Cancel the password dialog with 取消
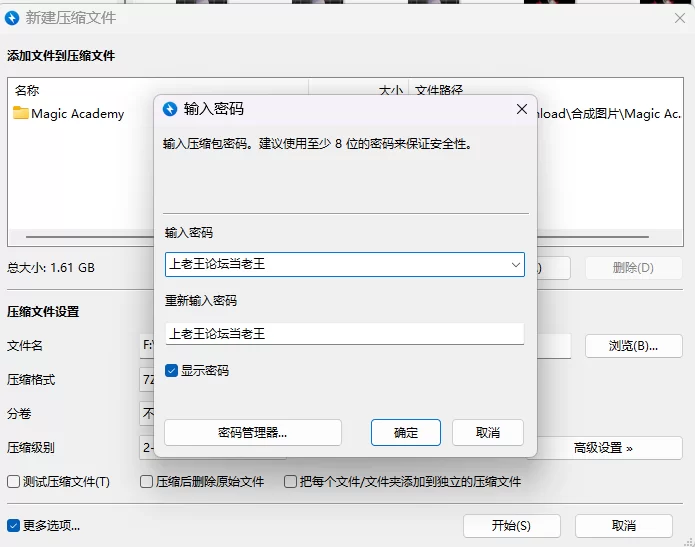Viewport: 695px width, 547px height. coord(488,432)
